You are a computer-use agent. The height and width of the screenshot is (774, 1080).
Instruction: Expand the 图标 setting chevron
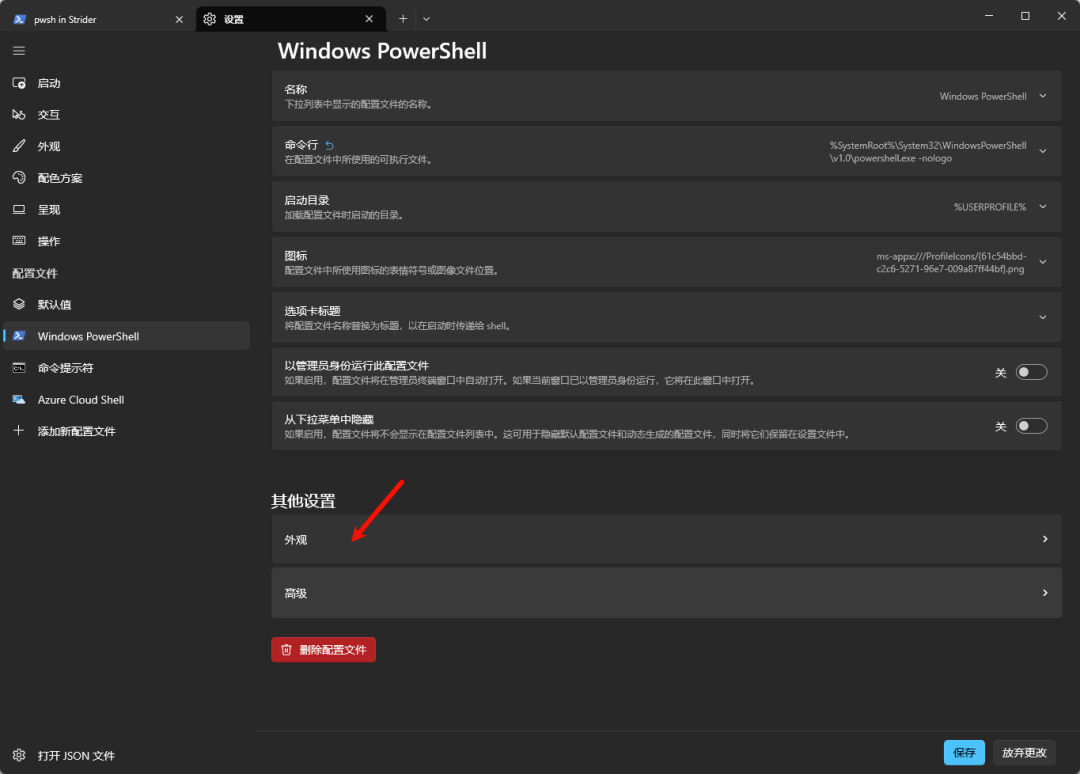click(x=1043, y=262)
